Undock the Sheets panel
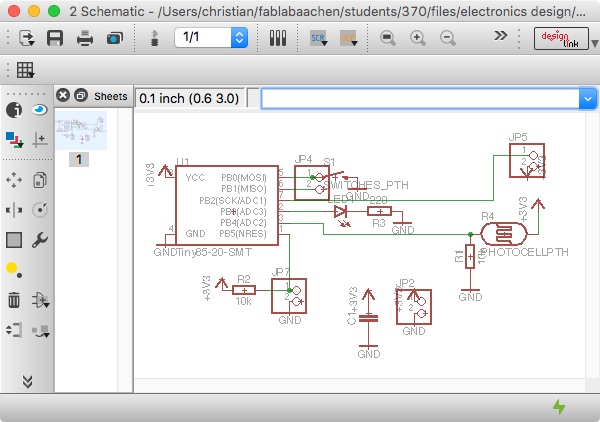 pyautogui.click(x=81, y=95)
